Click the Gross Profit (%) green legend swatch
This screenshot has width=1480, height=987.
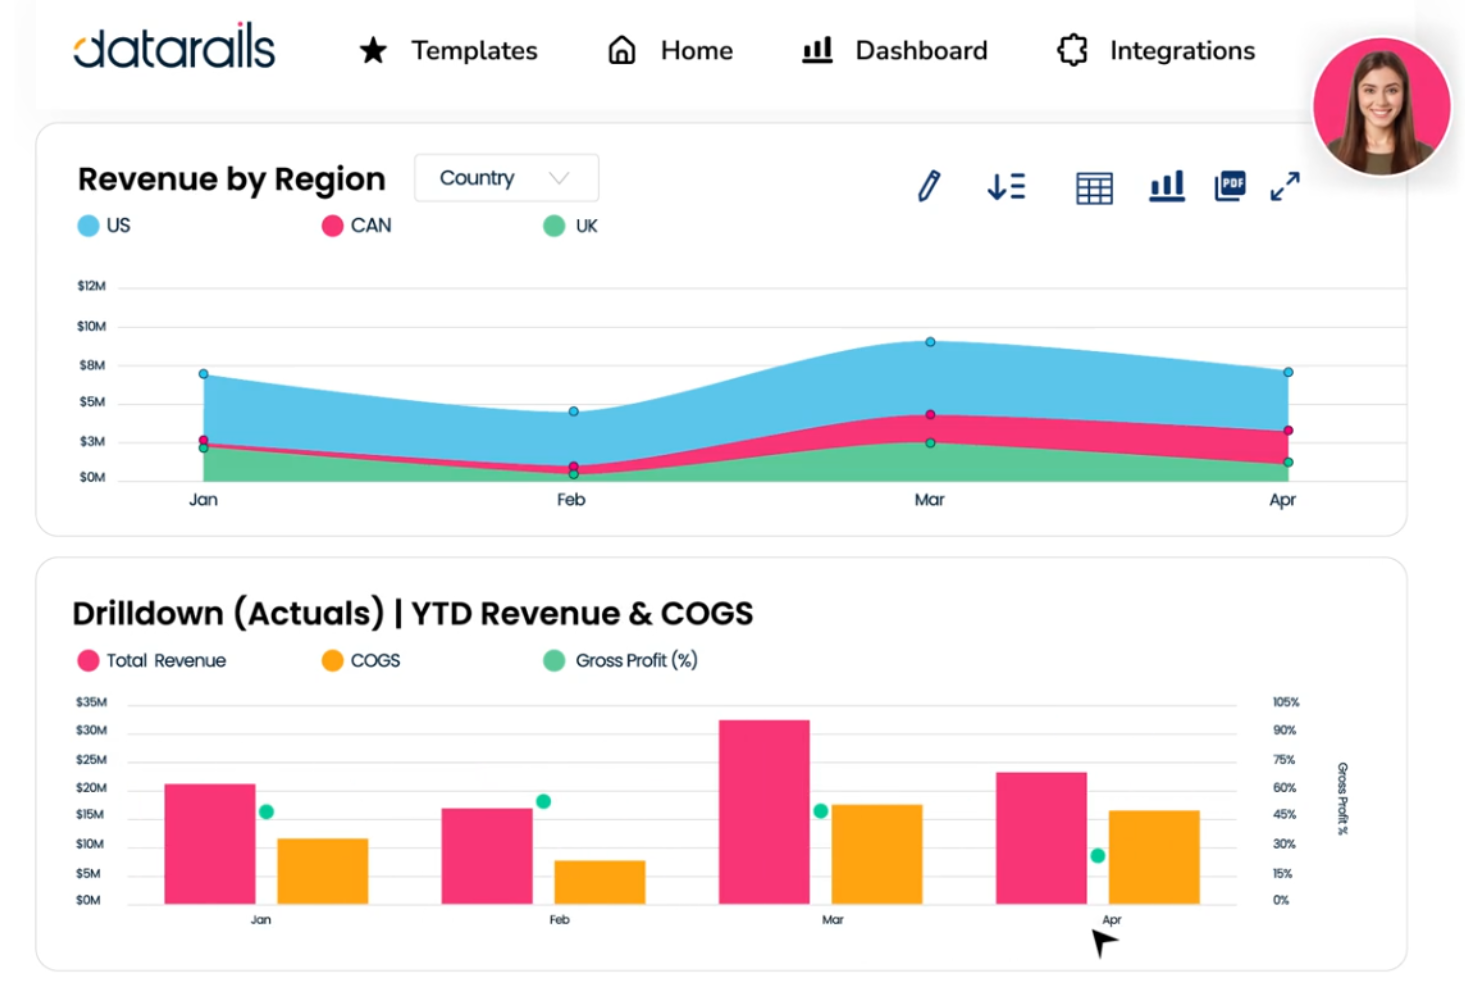(554, 660)
